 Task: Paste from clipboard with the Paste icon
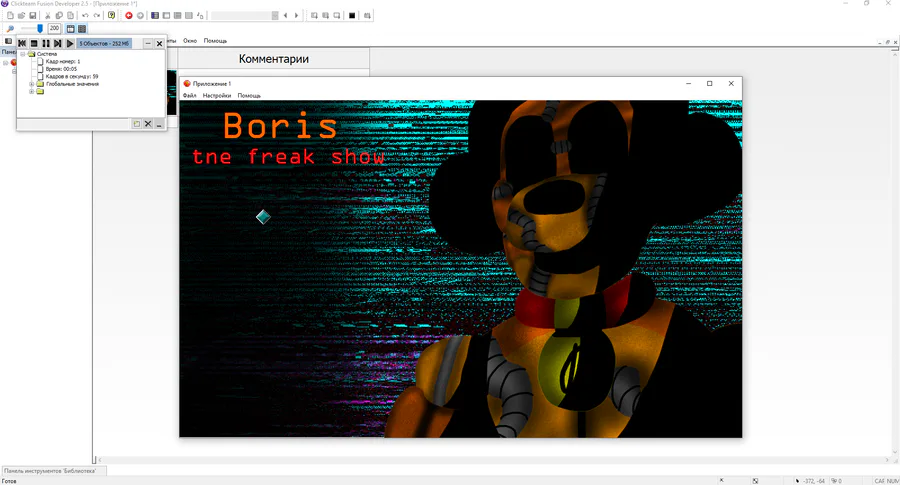(70, 15)
